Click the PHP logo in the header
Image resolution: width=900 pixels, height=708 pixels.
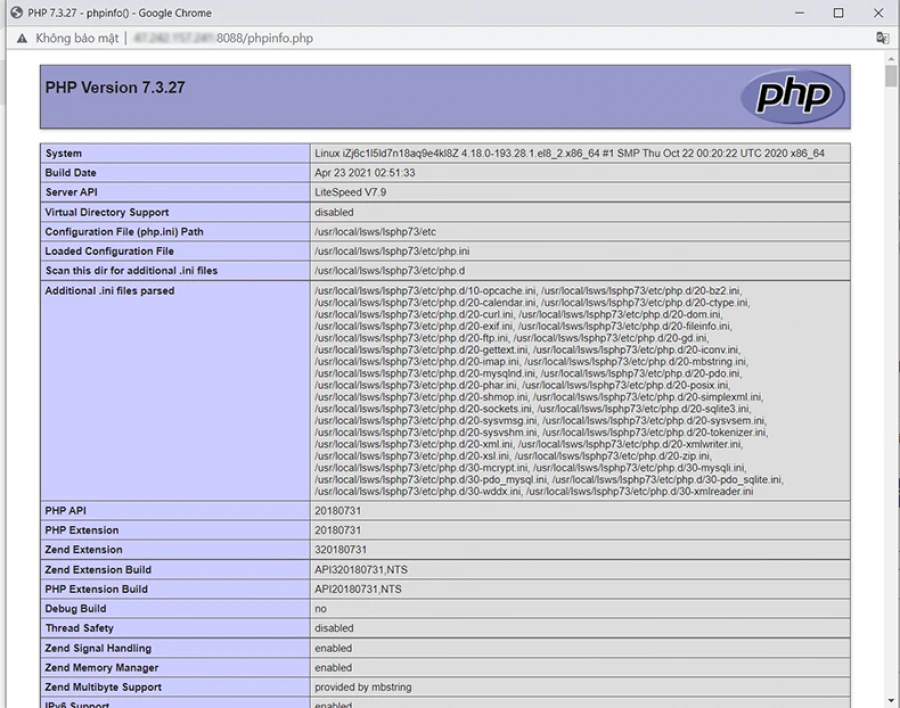[792, 96]
